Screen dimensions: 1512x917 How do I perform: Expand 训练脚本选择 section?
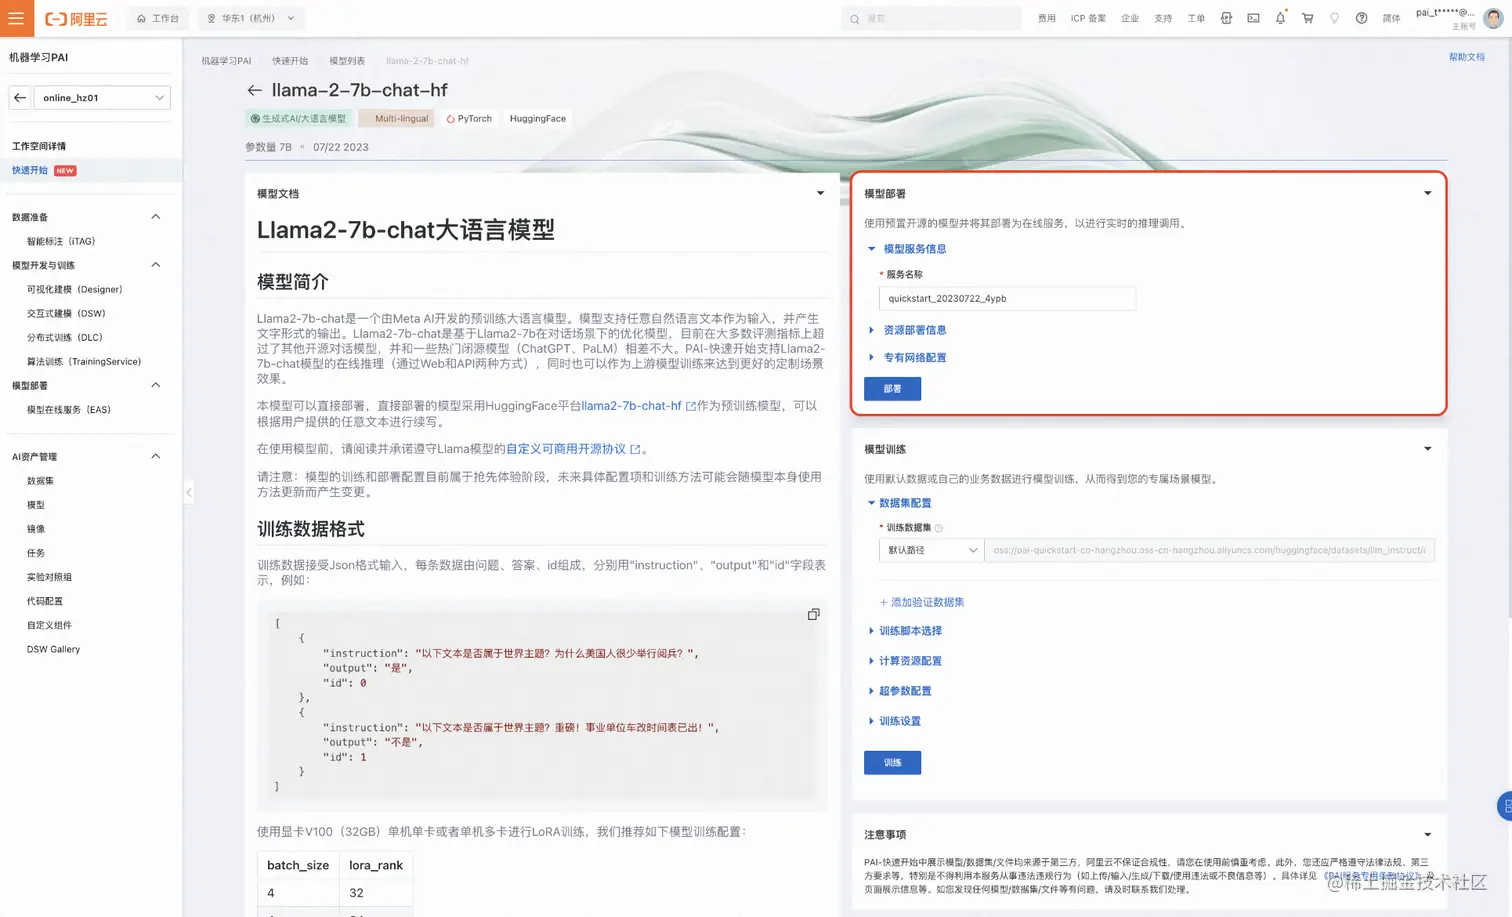[x=905, y=631]
